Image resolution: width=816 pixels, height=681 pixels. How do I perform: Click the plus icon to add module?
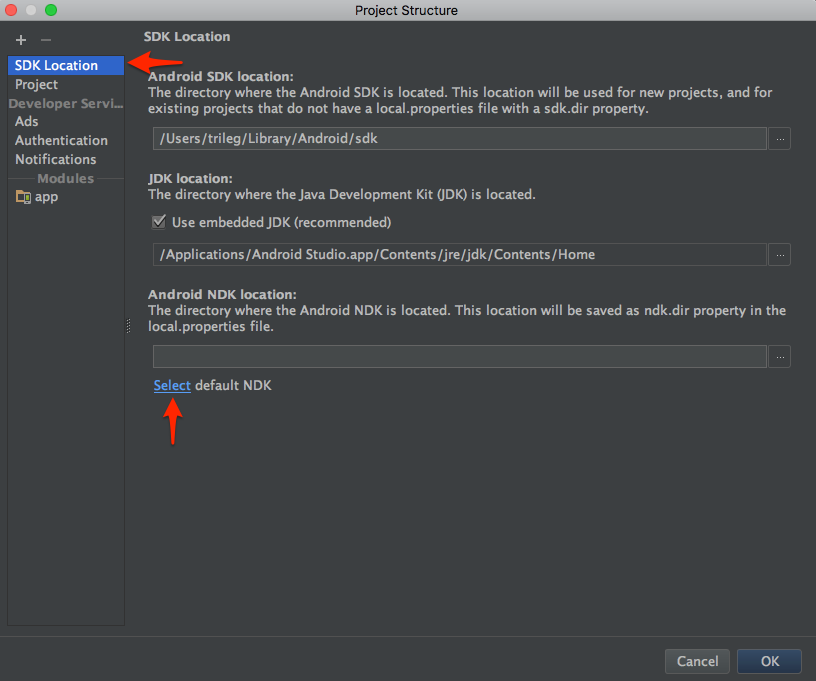pyautogui.click(x=21, y=40)
